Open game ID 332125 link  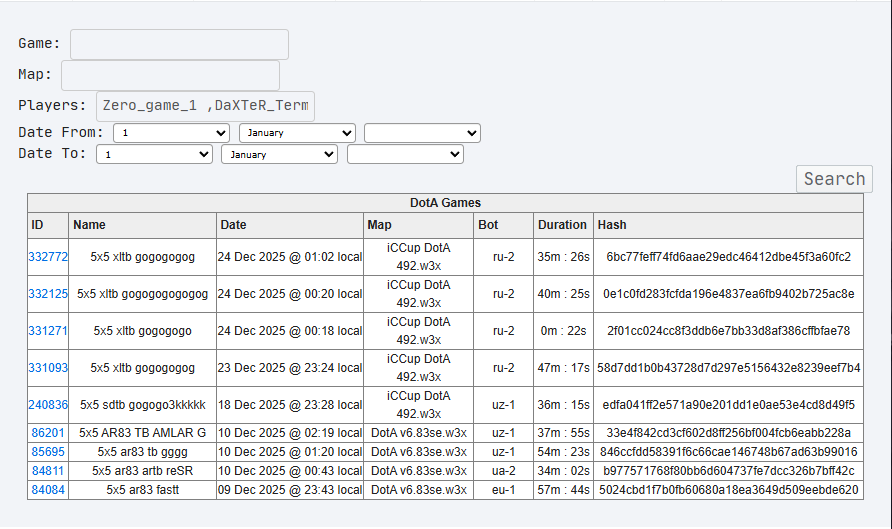pos(48,294)
